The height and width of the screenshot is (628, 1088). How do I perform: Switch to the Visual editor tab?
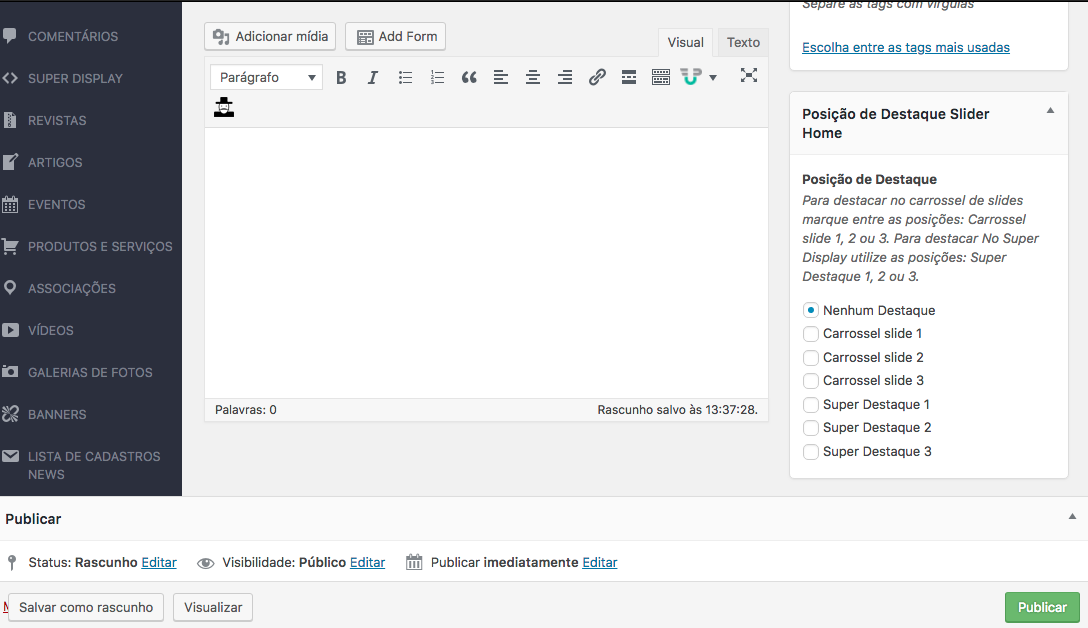coord(686,42)
